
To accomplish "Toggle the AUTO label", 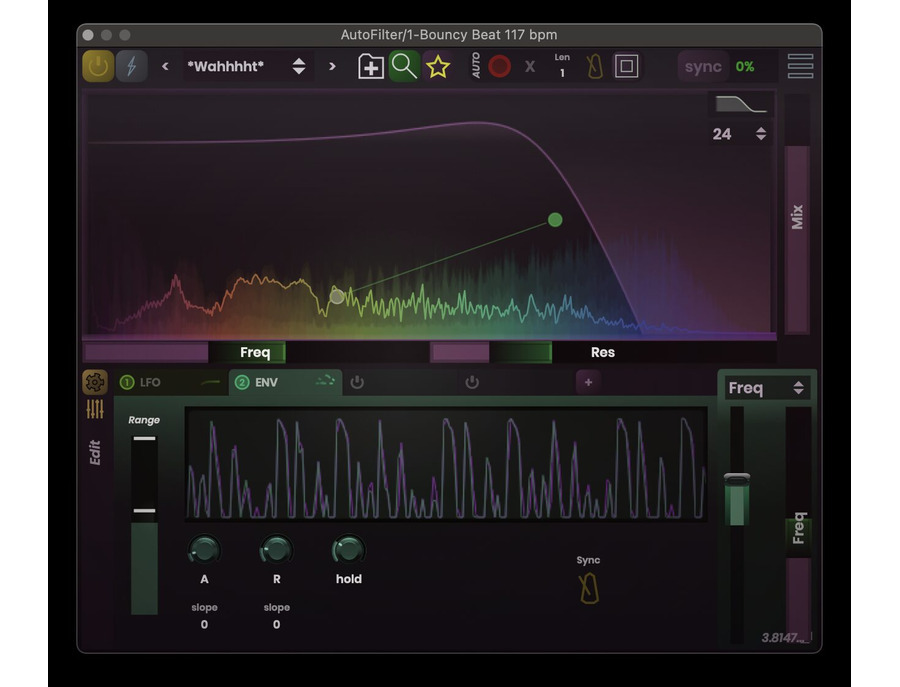I will click(x=476, y=65).
